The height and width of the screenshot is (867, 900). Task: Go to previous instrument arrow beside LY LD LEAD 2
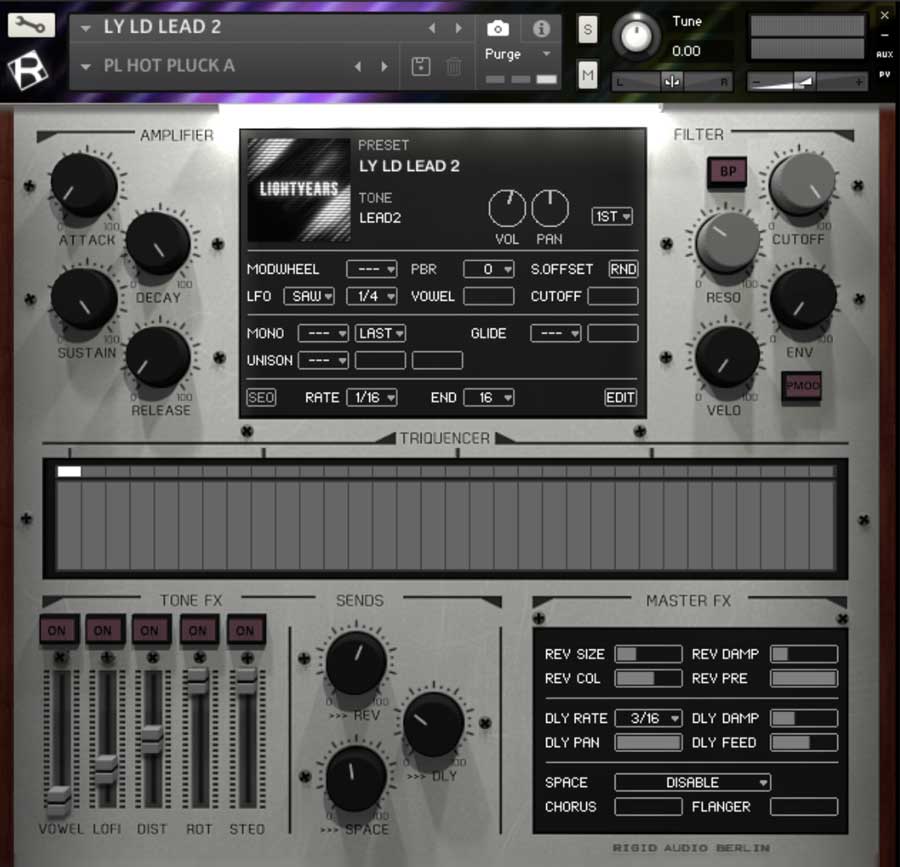[x=432, y=28]
